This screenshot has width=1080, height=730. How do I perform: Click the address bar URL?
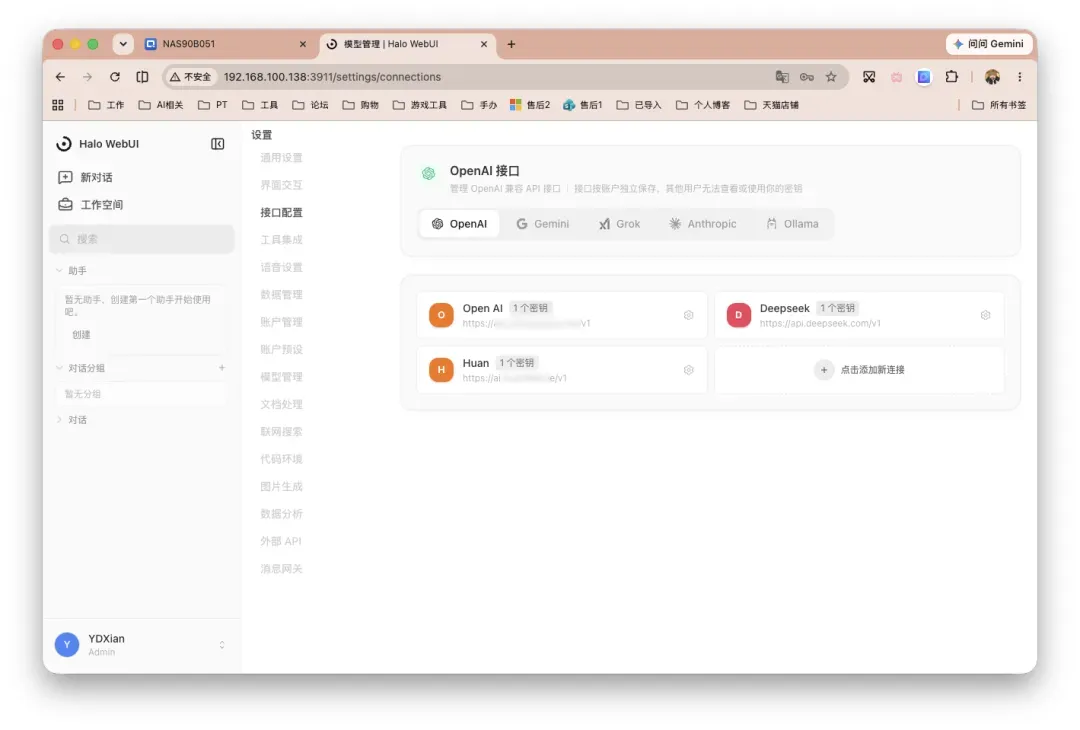tap(332, 77)
